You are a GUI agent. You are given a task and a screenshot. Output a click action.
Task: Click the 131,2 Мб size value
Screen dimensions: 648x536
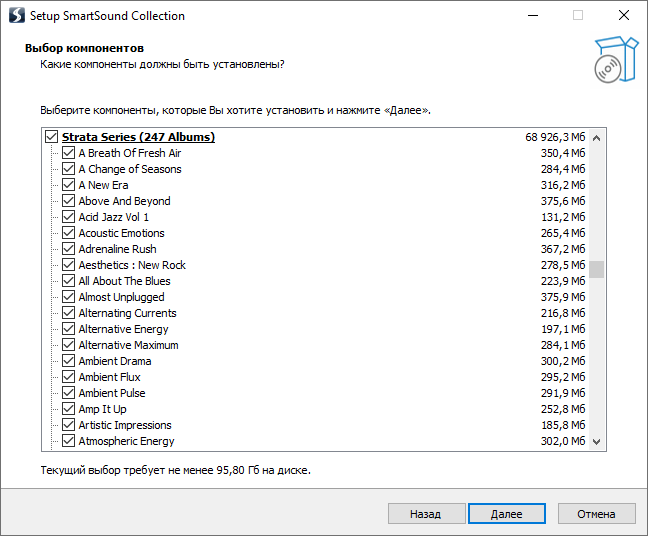point(563,217)
